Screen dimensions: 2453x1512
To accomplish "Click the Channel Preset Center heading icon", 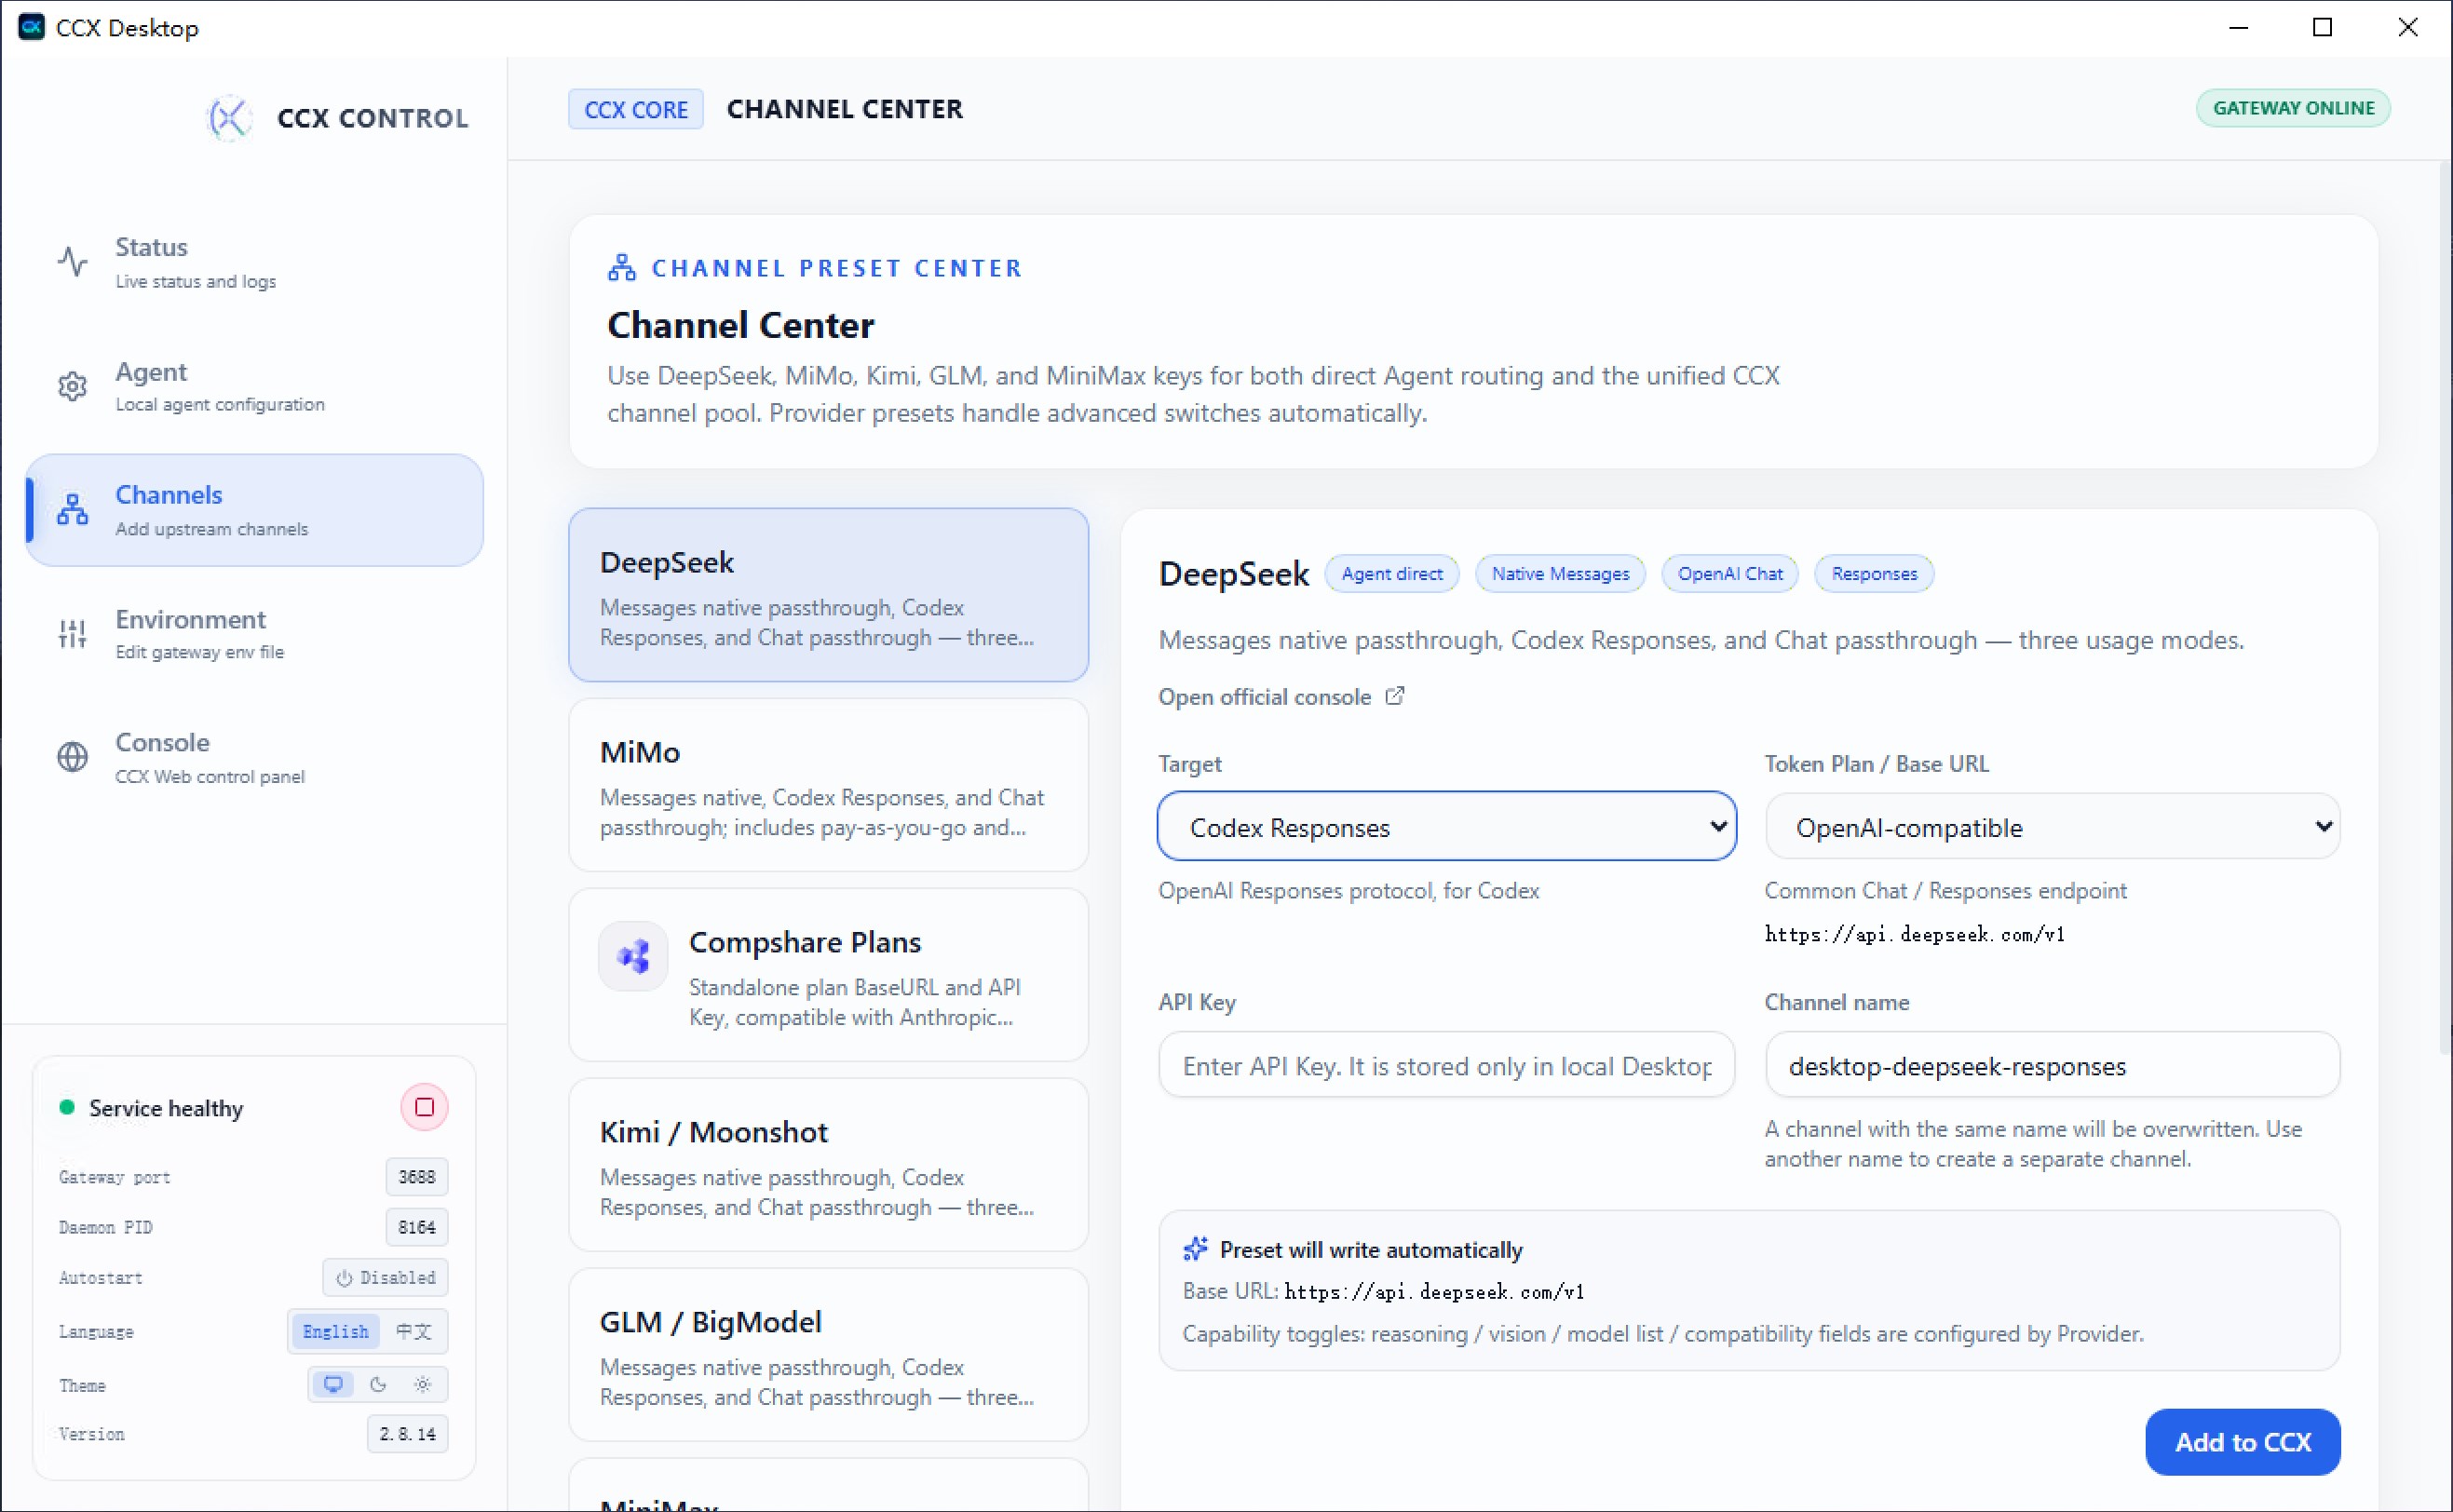I will point(622,268).
